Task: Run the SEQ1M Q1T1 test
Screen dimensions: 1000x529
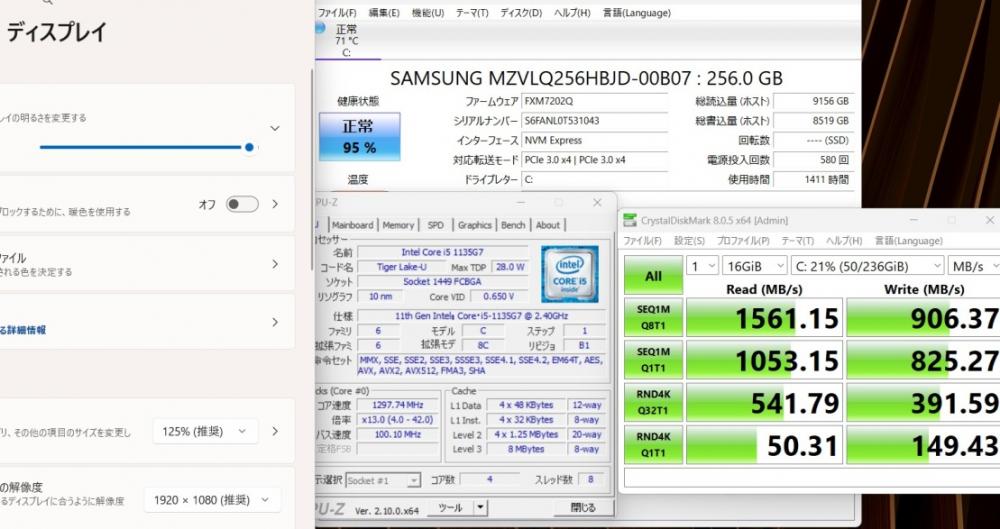Action: pyautogui.click(x=653, y=360)
